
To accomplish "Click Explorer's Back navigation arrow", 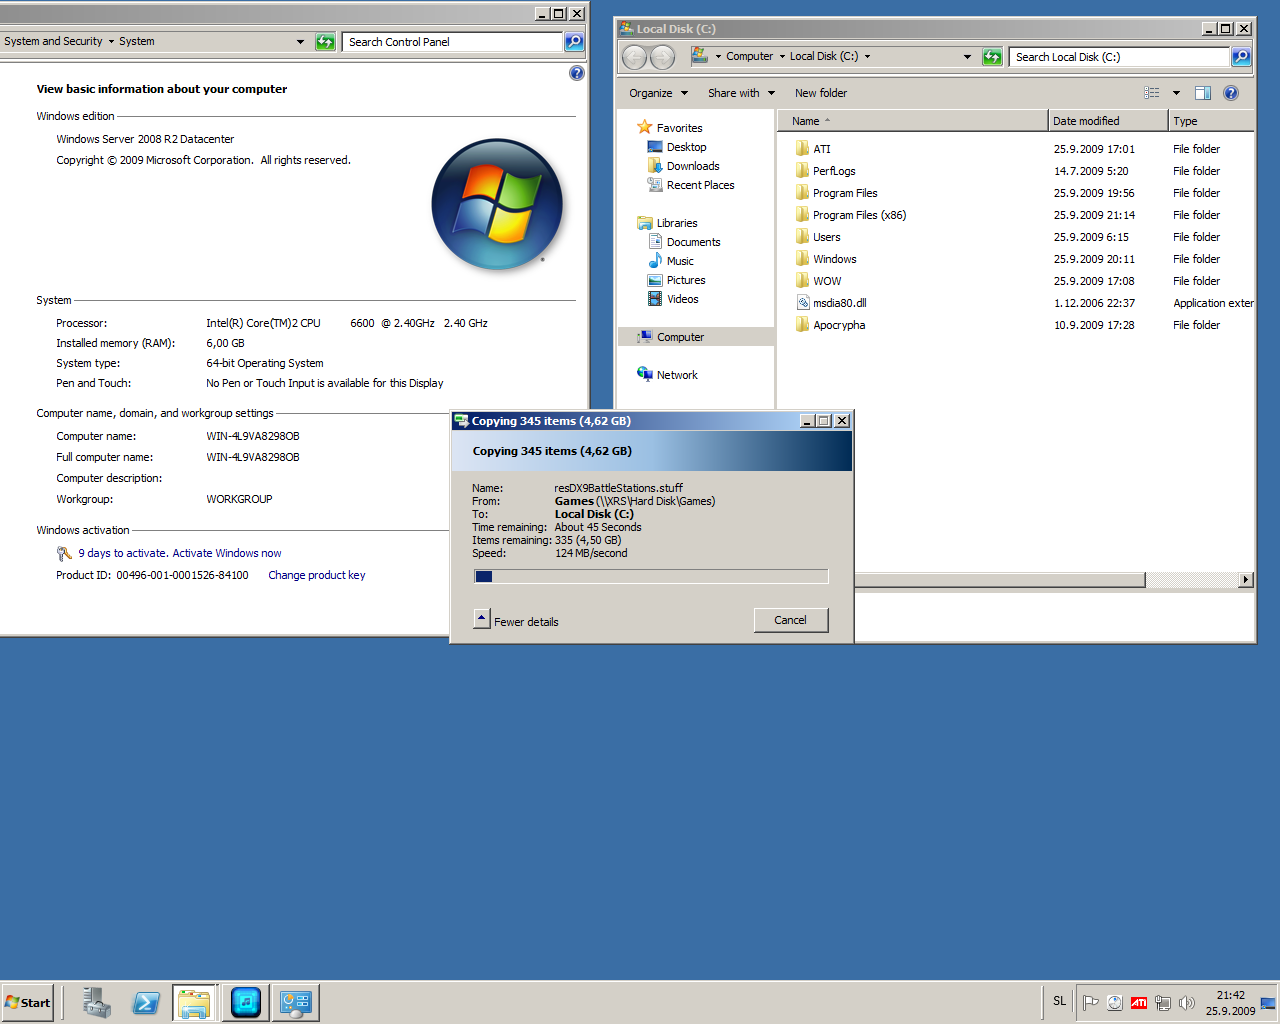I will coord(634,57).
